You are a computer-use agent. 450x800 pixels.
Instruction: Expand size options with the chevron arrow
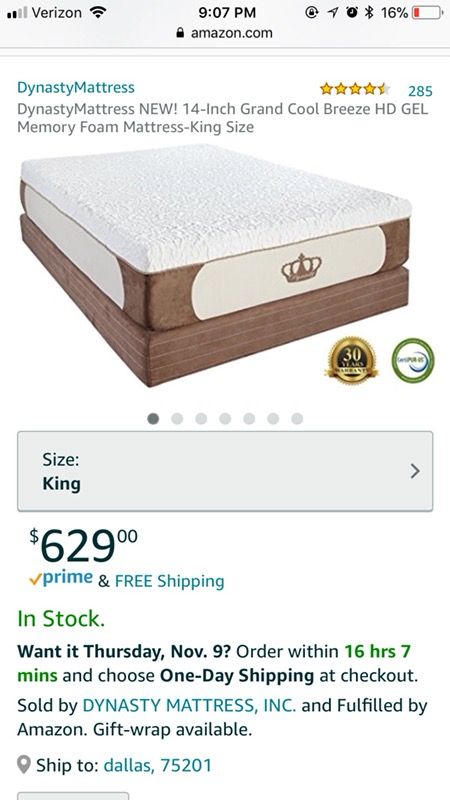point(415,471)
